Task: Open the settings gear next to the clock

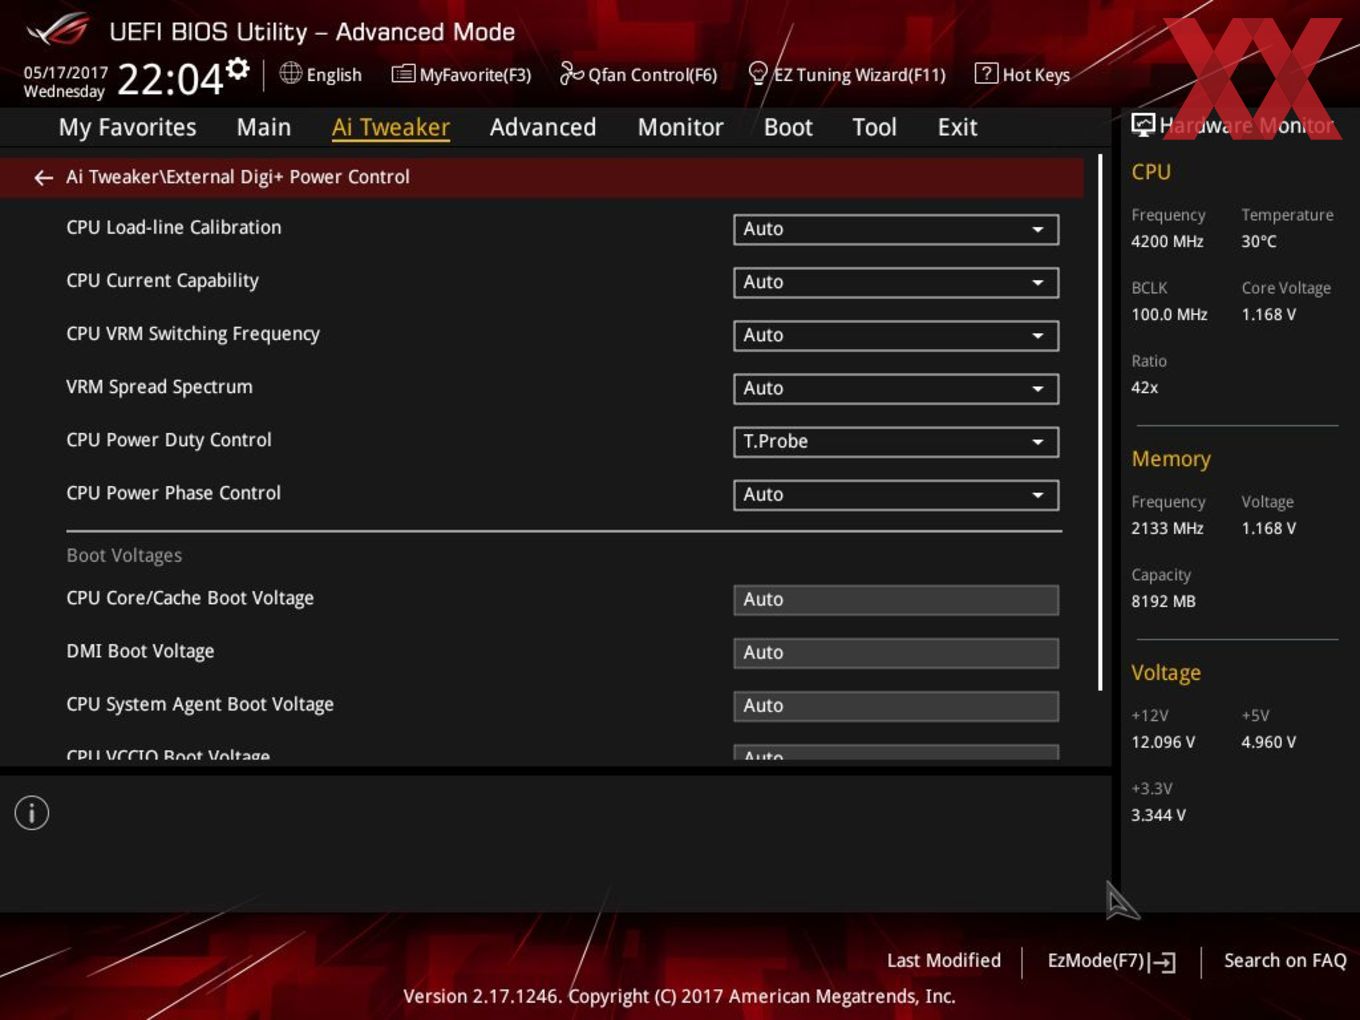Action: click(238, 68)
